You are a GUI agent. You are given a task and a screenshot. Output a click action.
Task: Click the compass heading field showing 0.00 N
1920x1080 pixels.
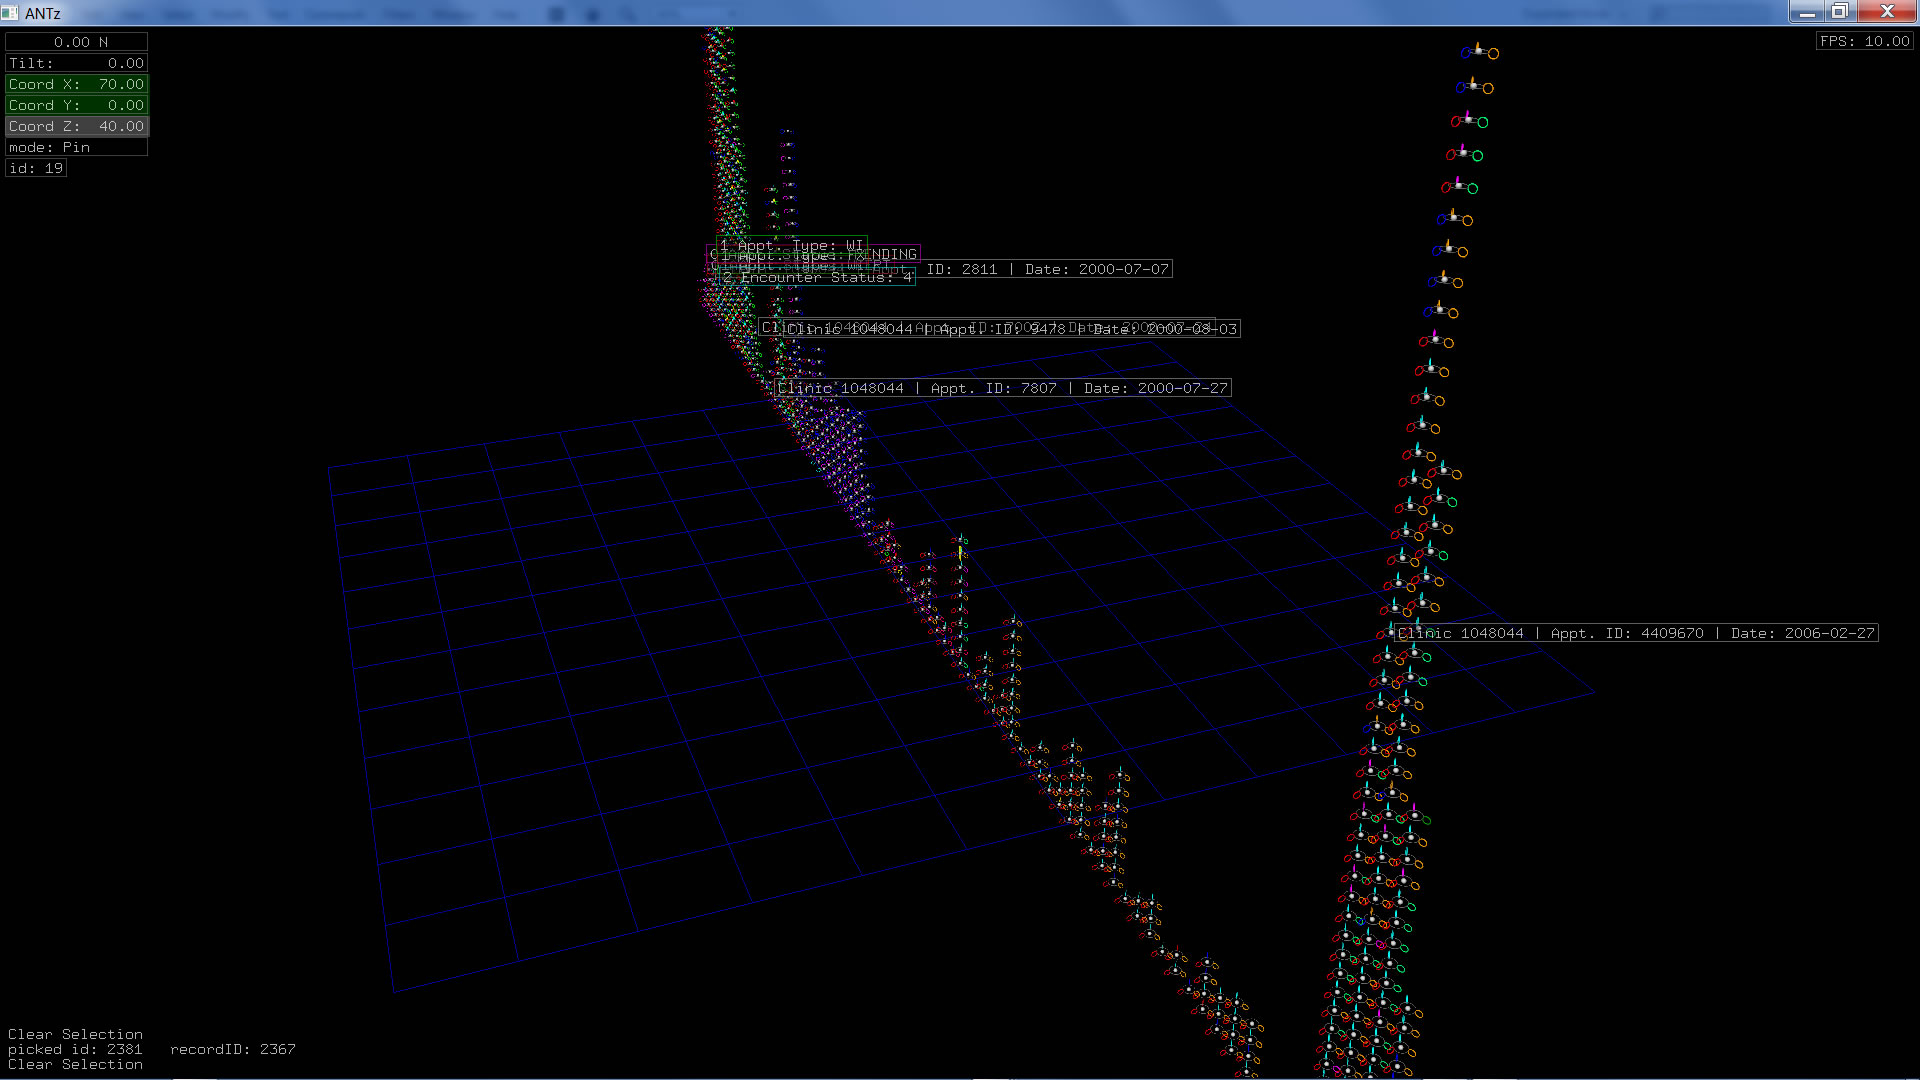[x=77, y=42]
